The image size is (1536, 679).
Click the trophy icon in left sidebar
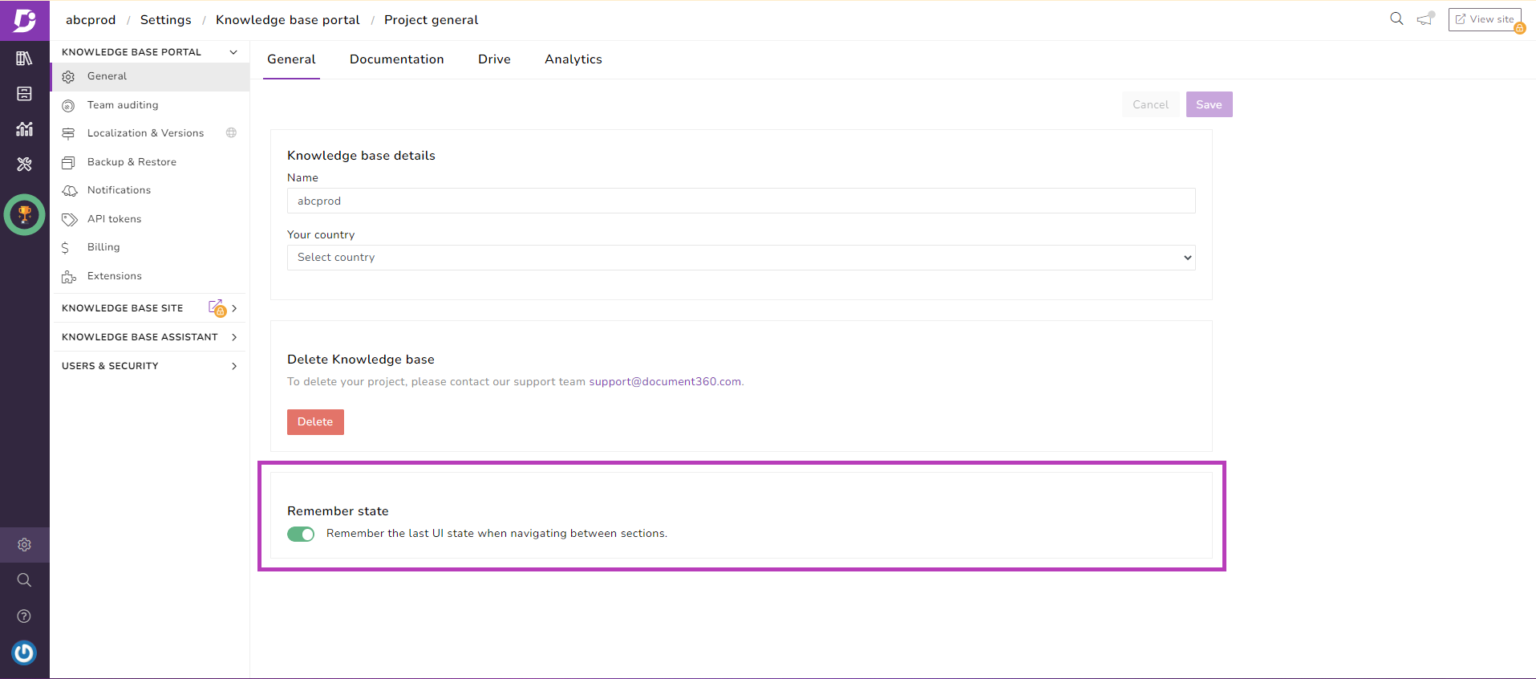25,214
